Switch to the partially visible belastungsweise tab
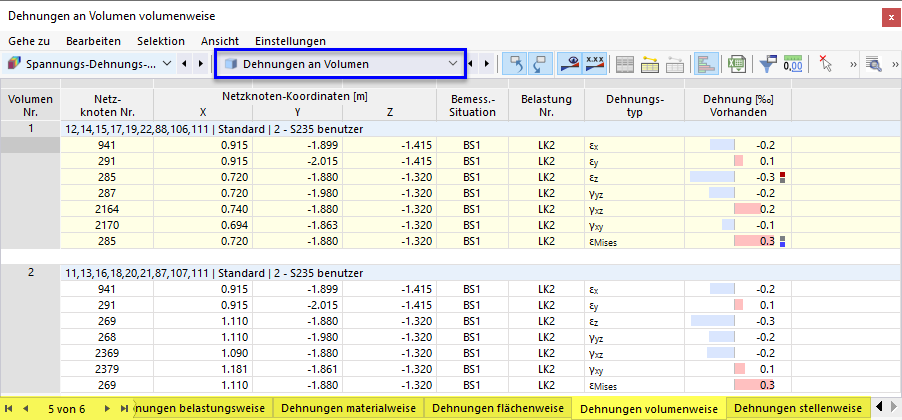 [202, 408]
